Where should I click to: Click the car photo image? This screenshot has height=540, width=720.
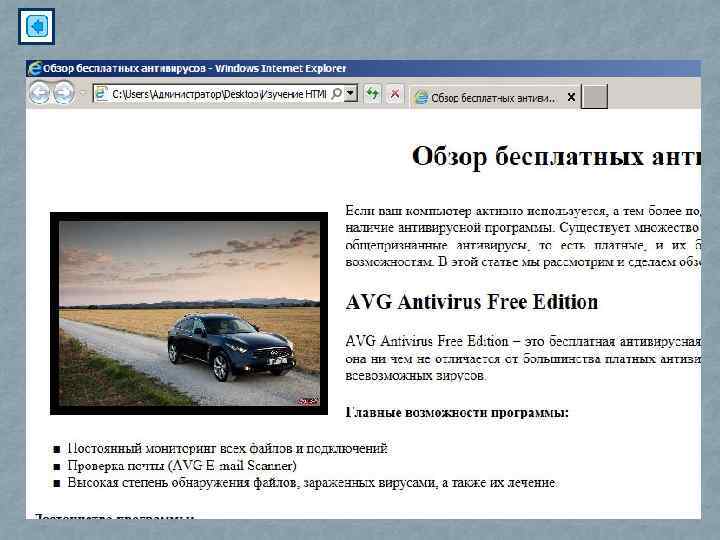(x=189, y=313)
